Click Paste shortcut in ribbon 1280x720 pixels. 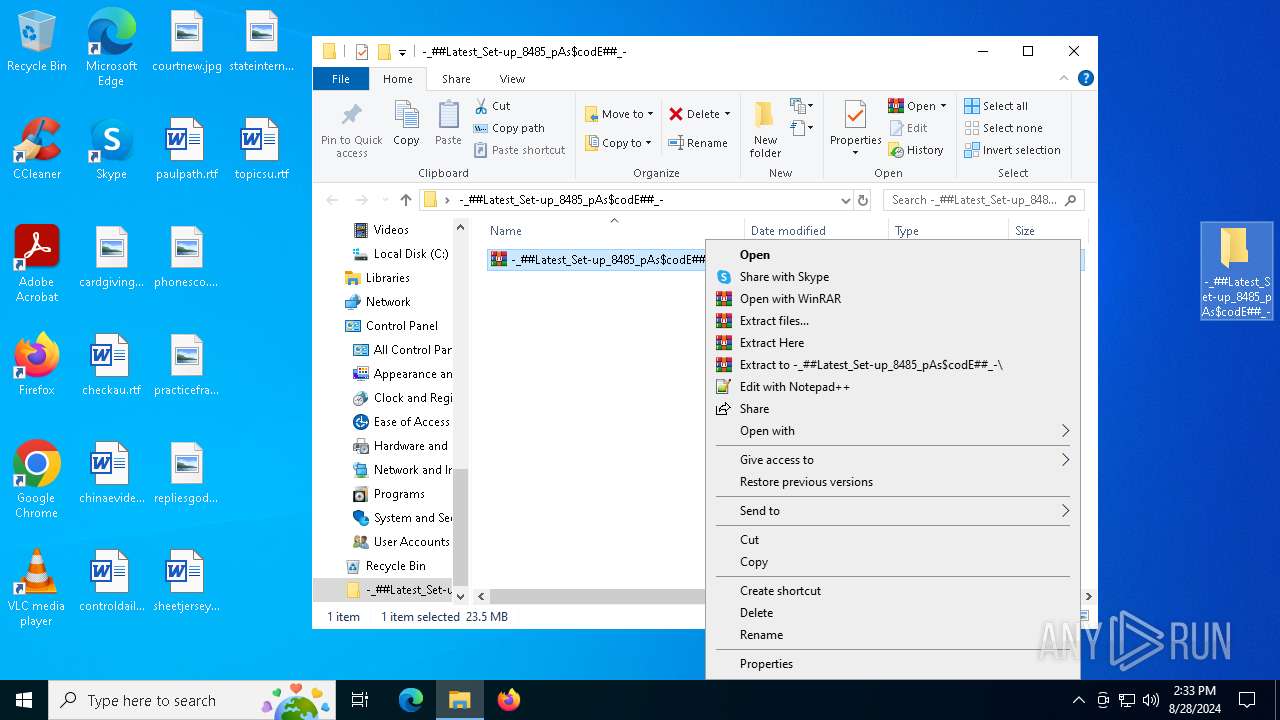click(519, 150)
